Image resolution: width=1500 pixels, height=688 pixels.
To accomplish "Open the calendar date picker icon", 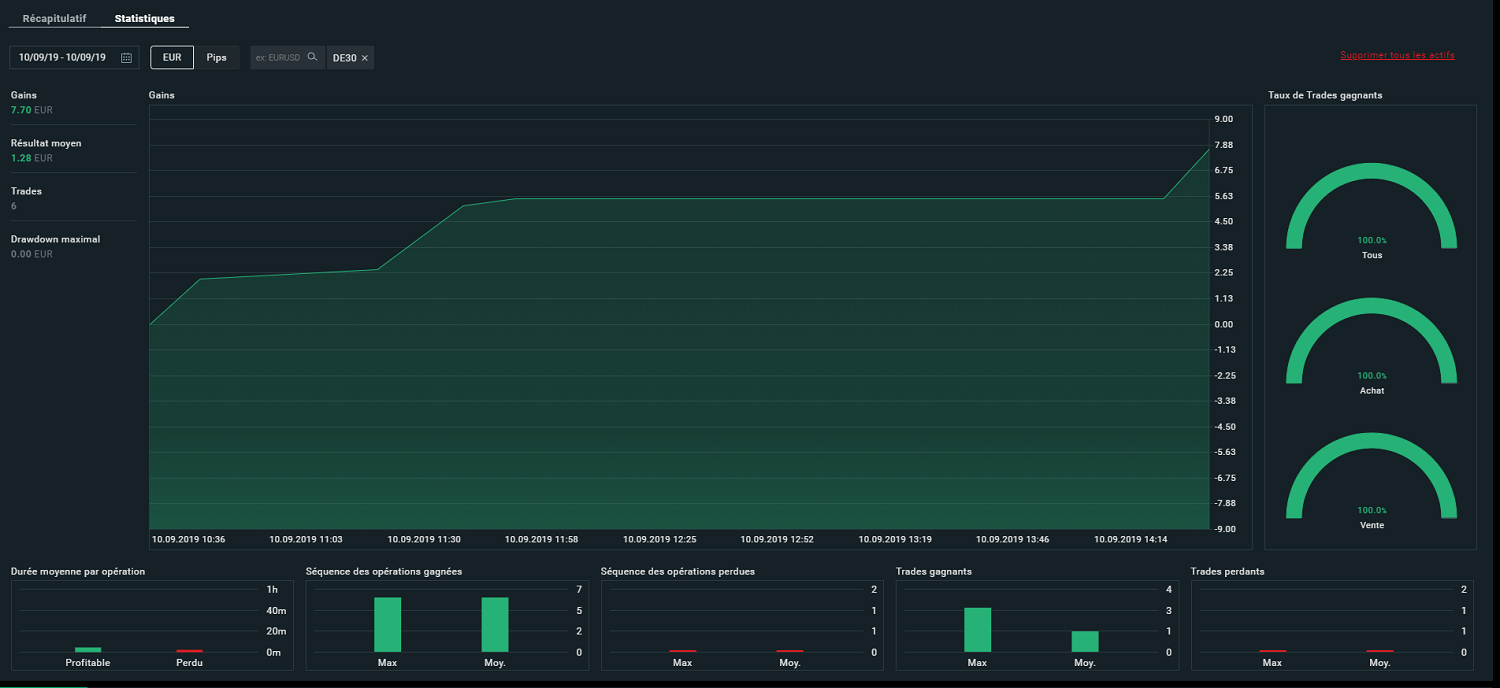I will click(126, 58).
